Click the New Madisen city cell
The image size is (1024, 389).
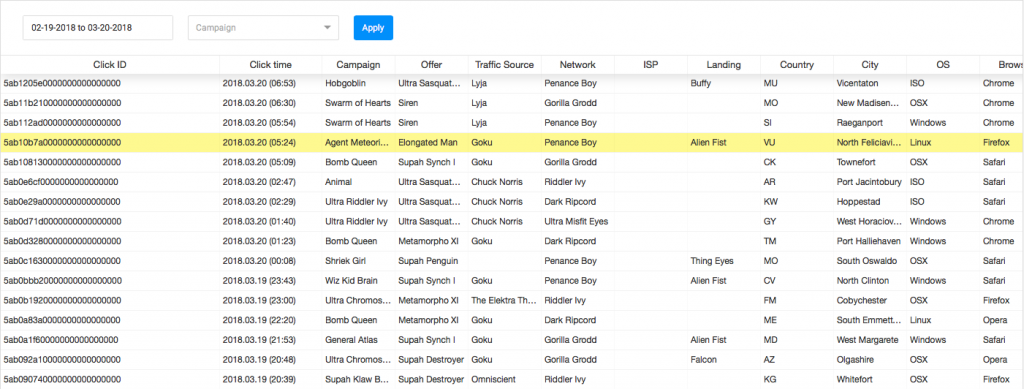pos(869,103)
